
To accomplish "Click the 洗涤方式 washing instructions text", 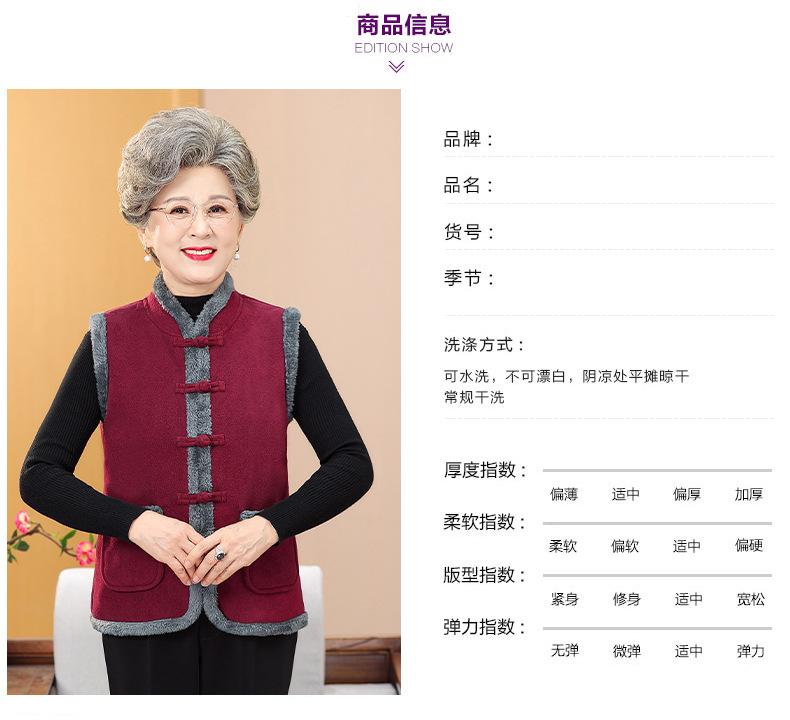I will [566, 386].
